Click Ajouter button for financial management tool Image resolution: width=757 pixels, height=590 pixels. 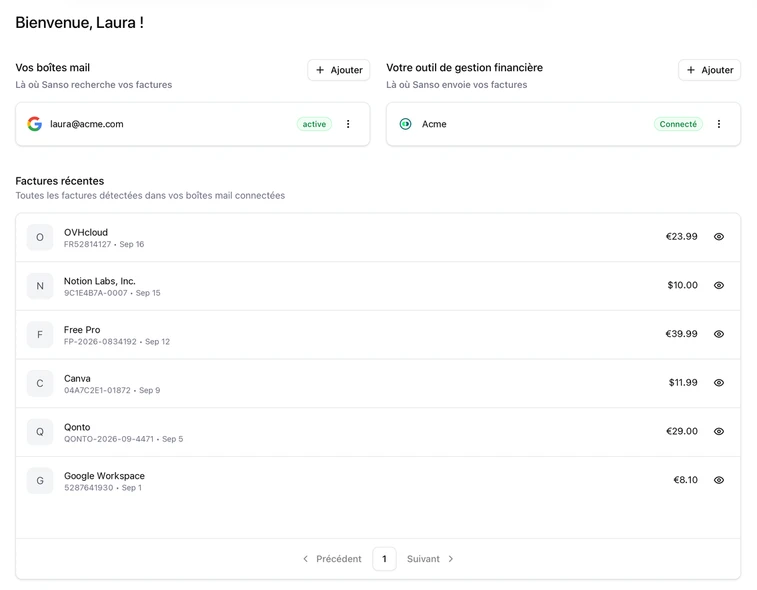(710, 70)
